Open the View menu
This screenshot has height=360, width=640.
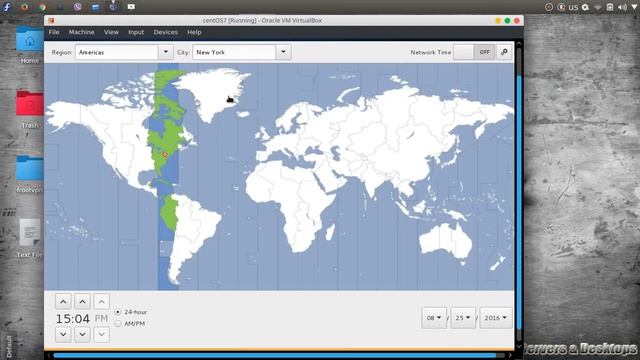point(111,32)
